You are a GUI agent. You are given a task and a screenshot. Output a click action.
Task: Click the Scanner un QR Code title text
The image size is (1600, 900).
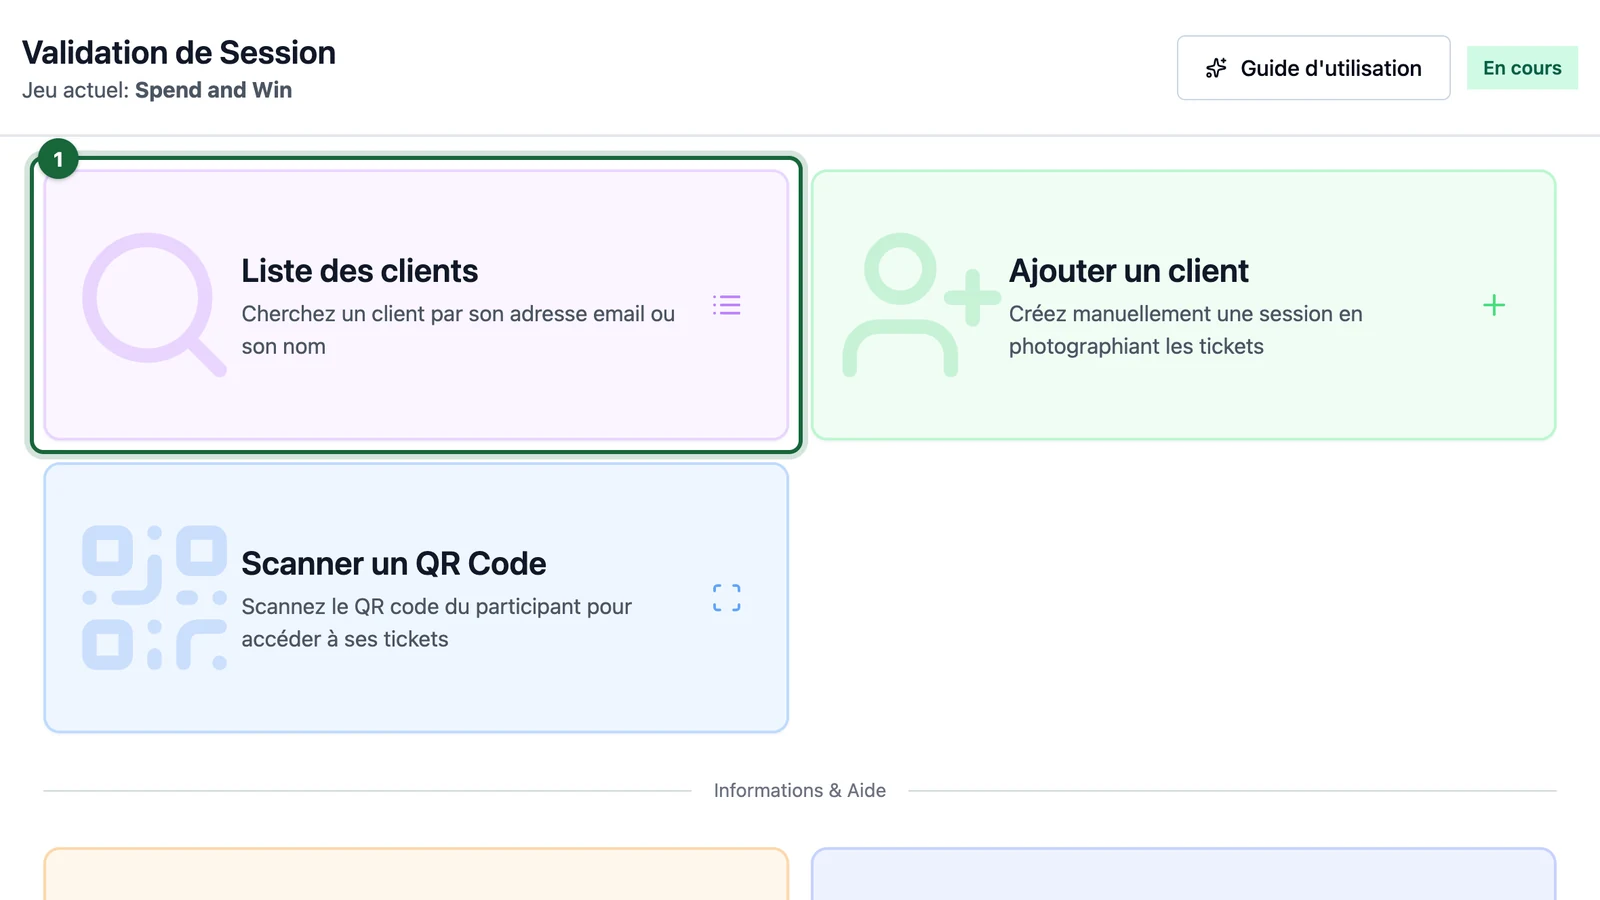394,564
